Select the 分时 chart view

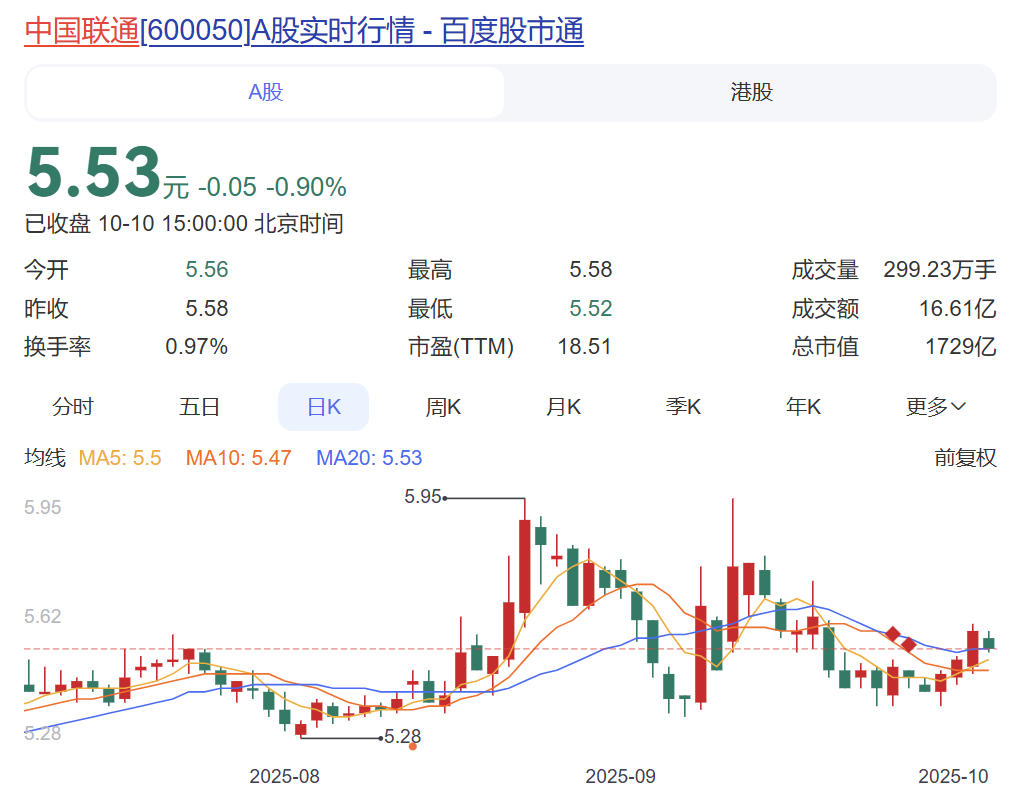[73, 407]
